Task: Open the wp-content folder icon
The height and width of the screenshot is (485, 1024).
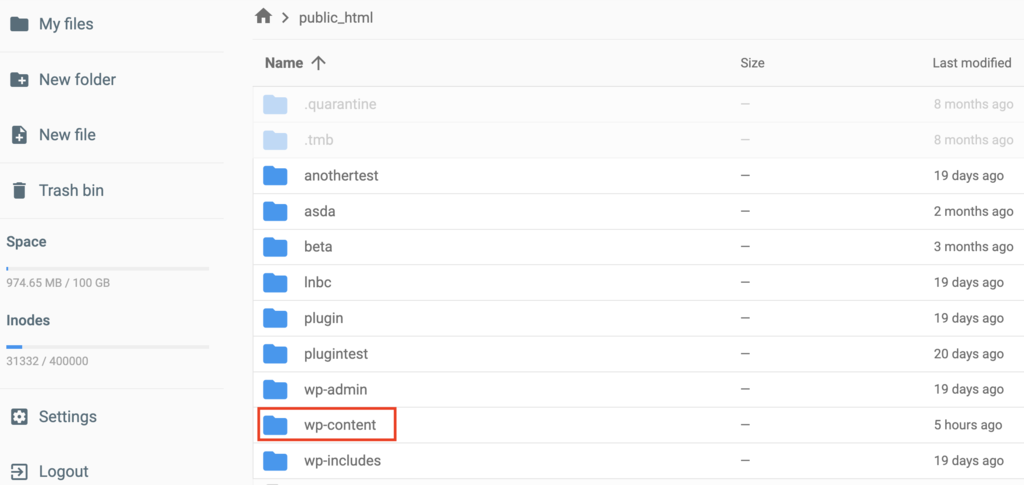Action: click(275, 425)
